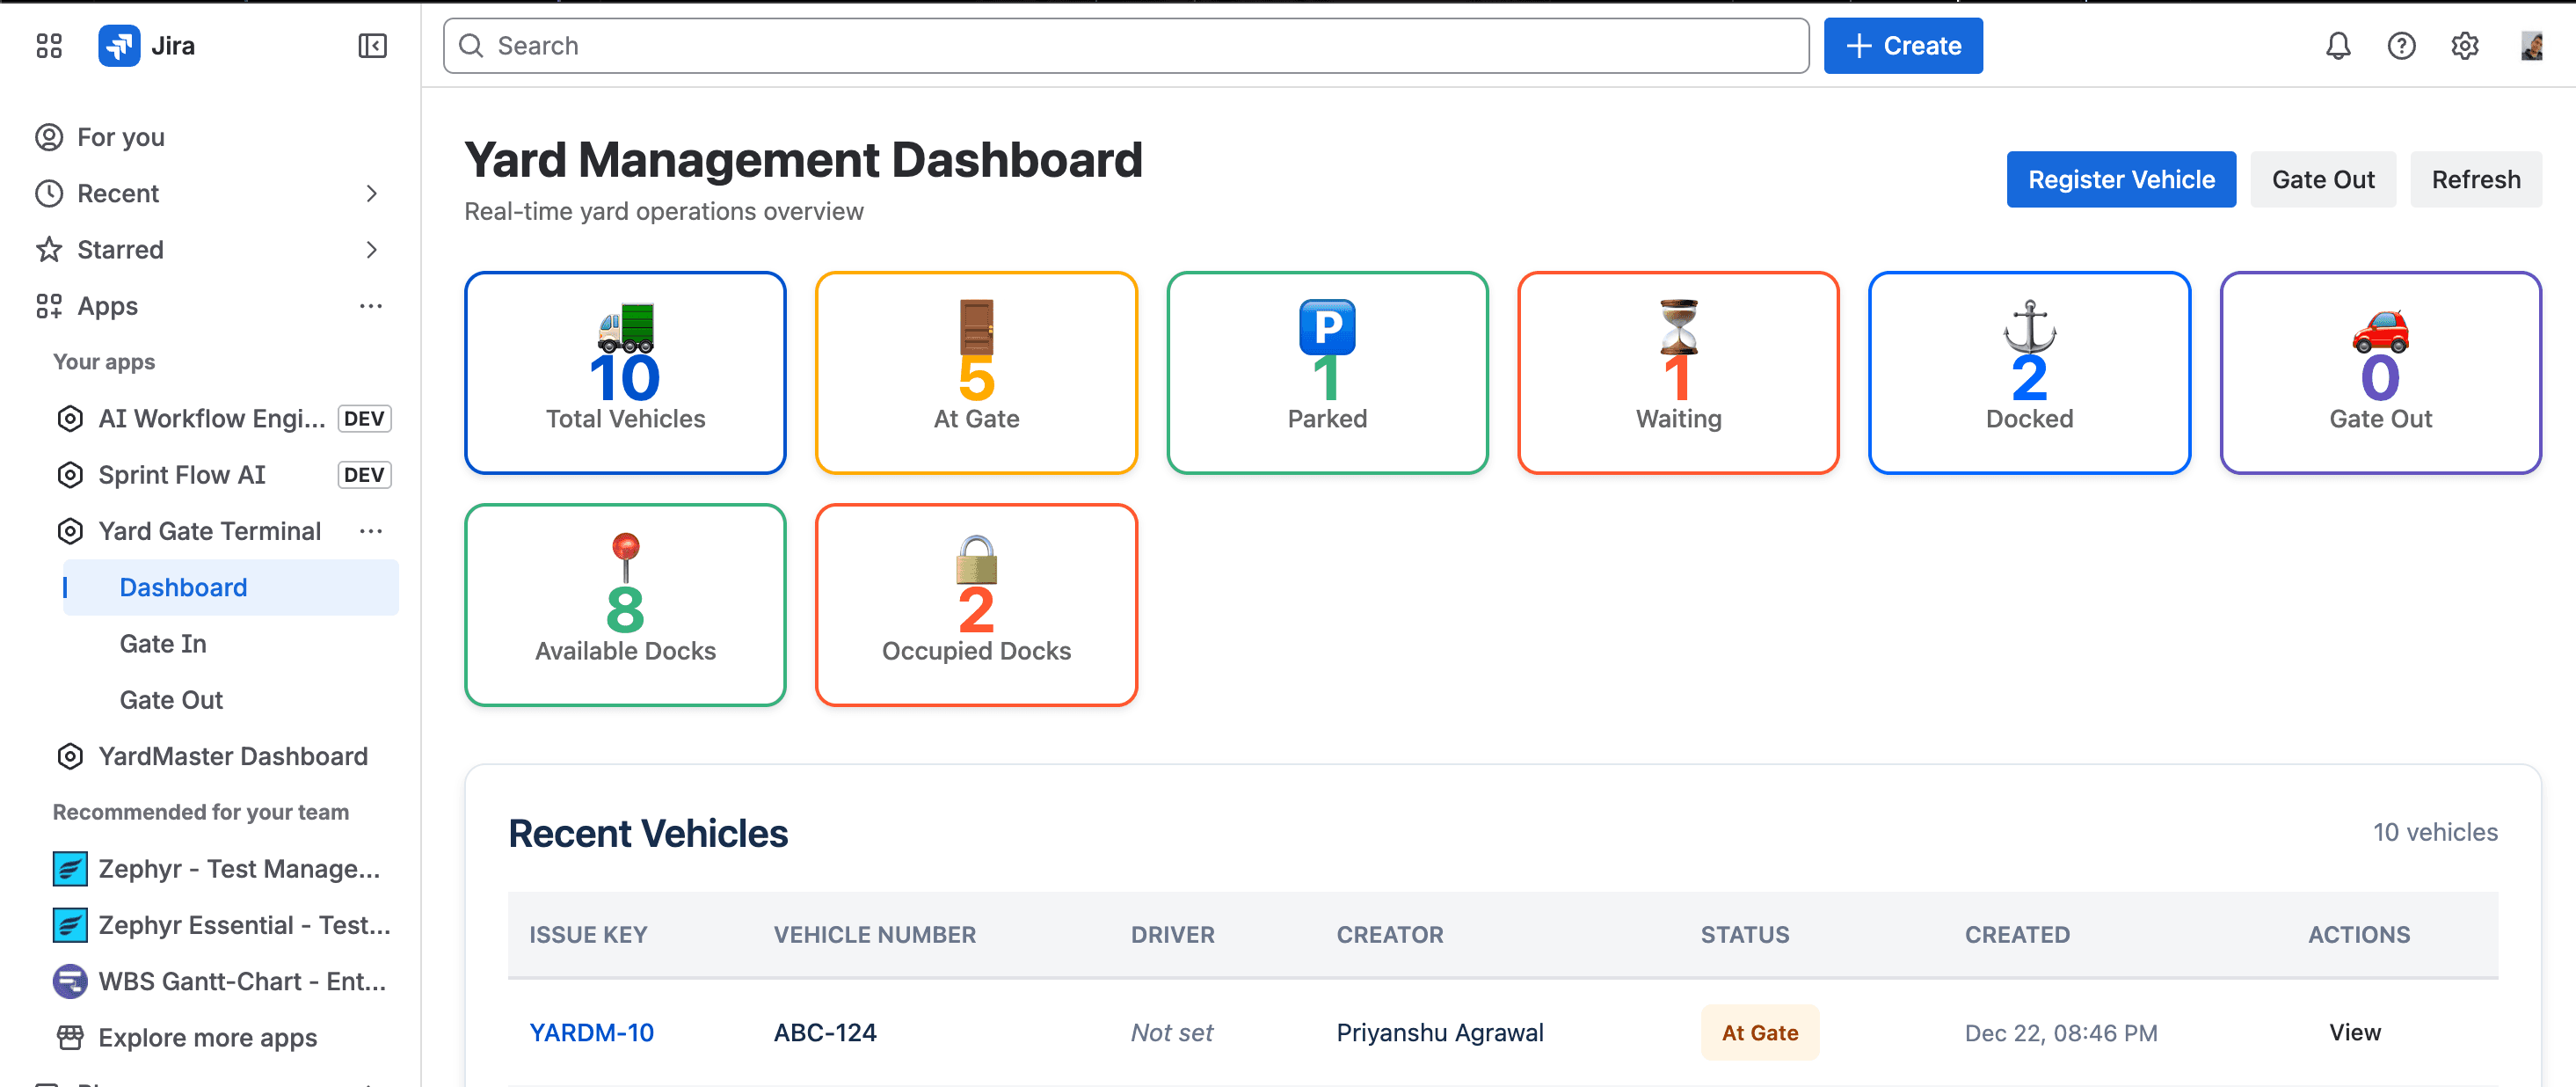This screenshot has width=2576, height=1087.
Task: Expand the Yard Gate Terminal app item
Action: [209, 531]
